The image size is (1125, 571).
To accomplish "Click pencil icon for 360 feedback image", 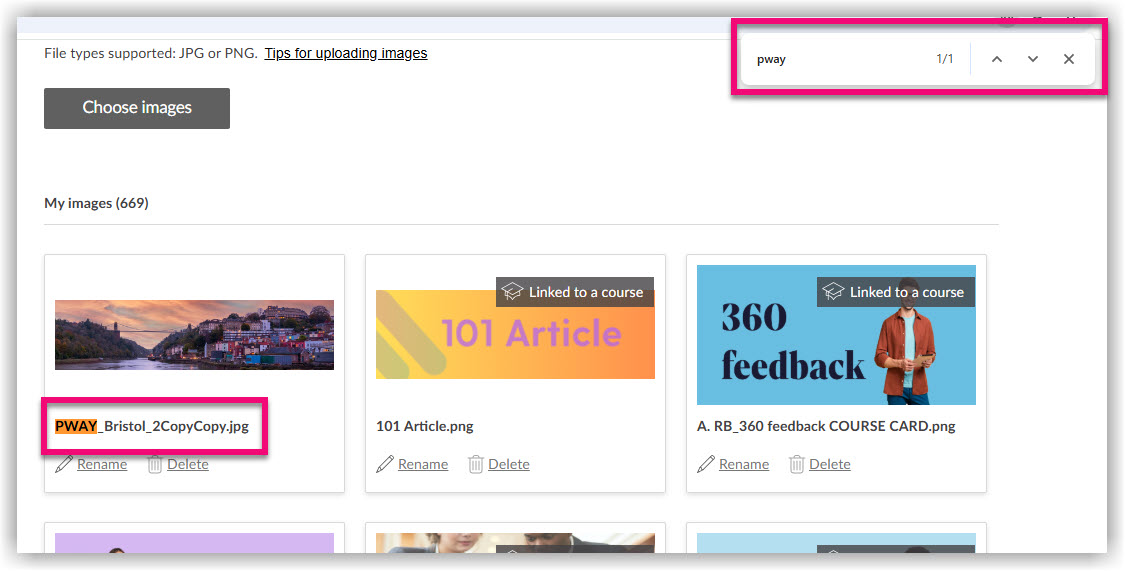I will [706, 464].
